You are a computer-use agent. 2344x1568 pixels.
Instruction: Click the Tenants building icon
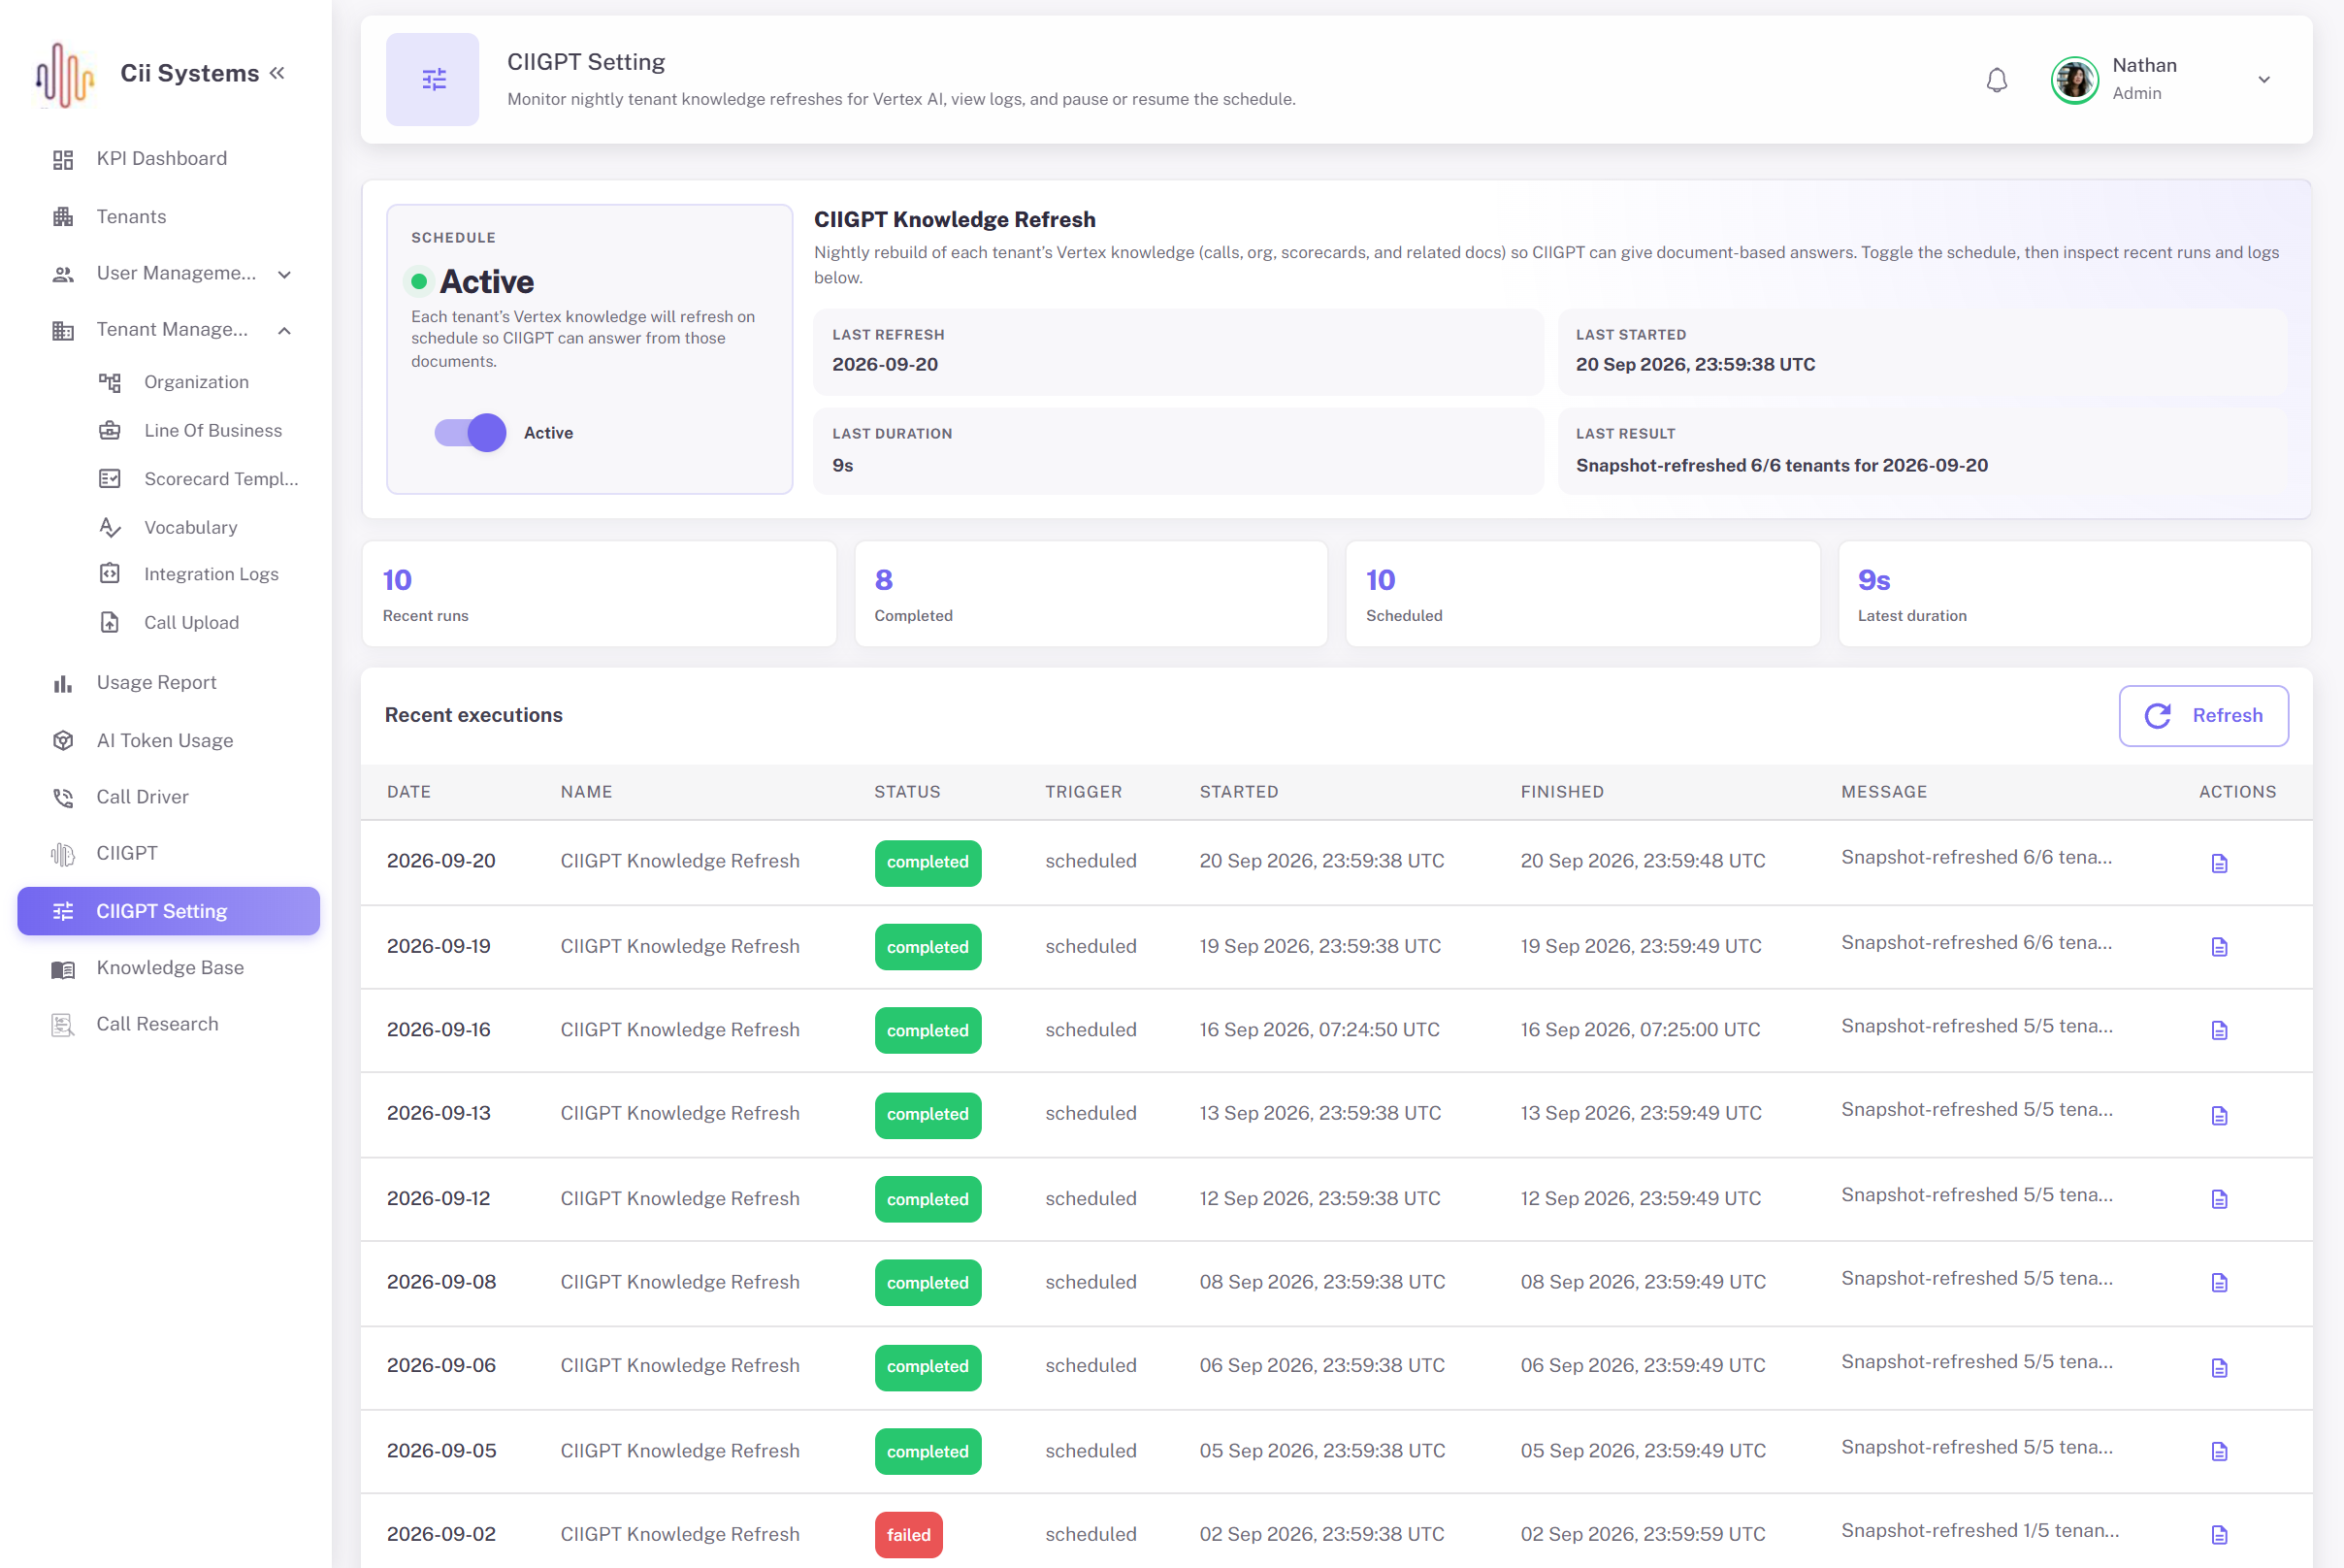click(x=63, y=217)
